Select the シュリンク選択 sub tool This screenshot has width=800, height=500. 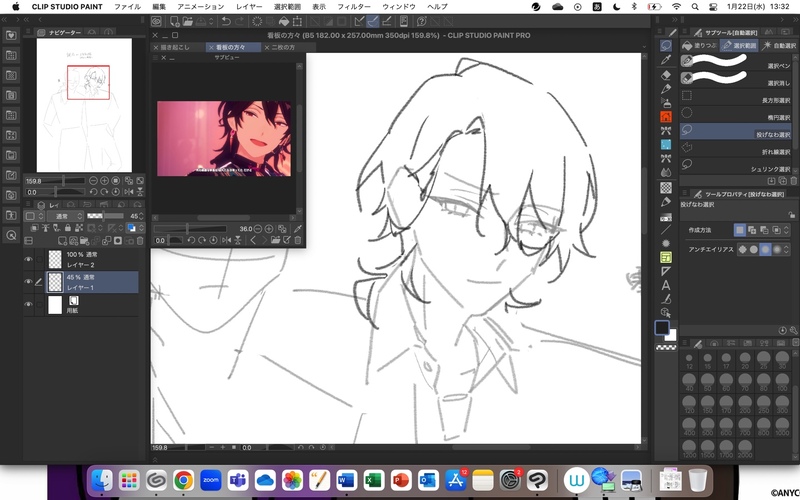tap(737, 165)
